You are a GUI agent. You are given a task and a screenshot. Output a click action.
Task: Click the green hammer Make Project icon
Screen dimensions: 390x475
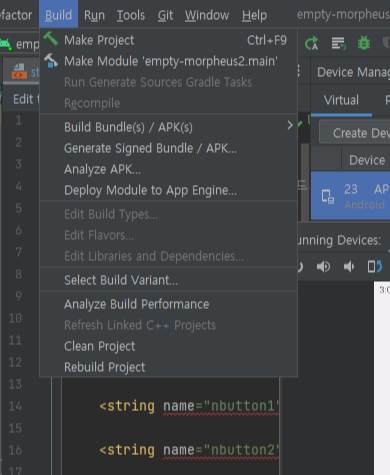[x=50, y=39]
